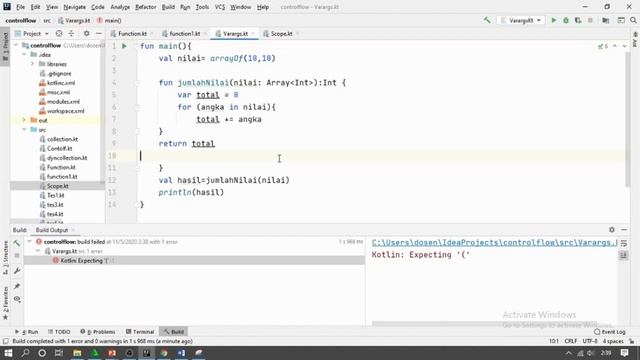Expand the out folder node
The image size is (640, 360).
(24, 120)
